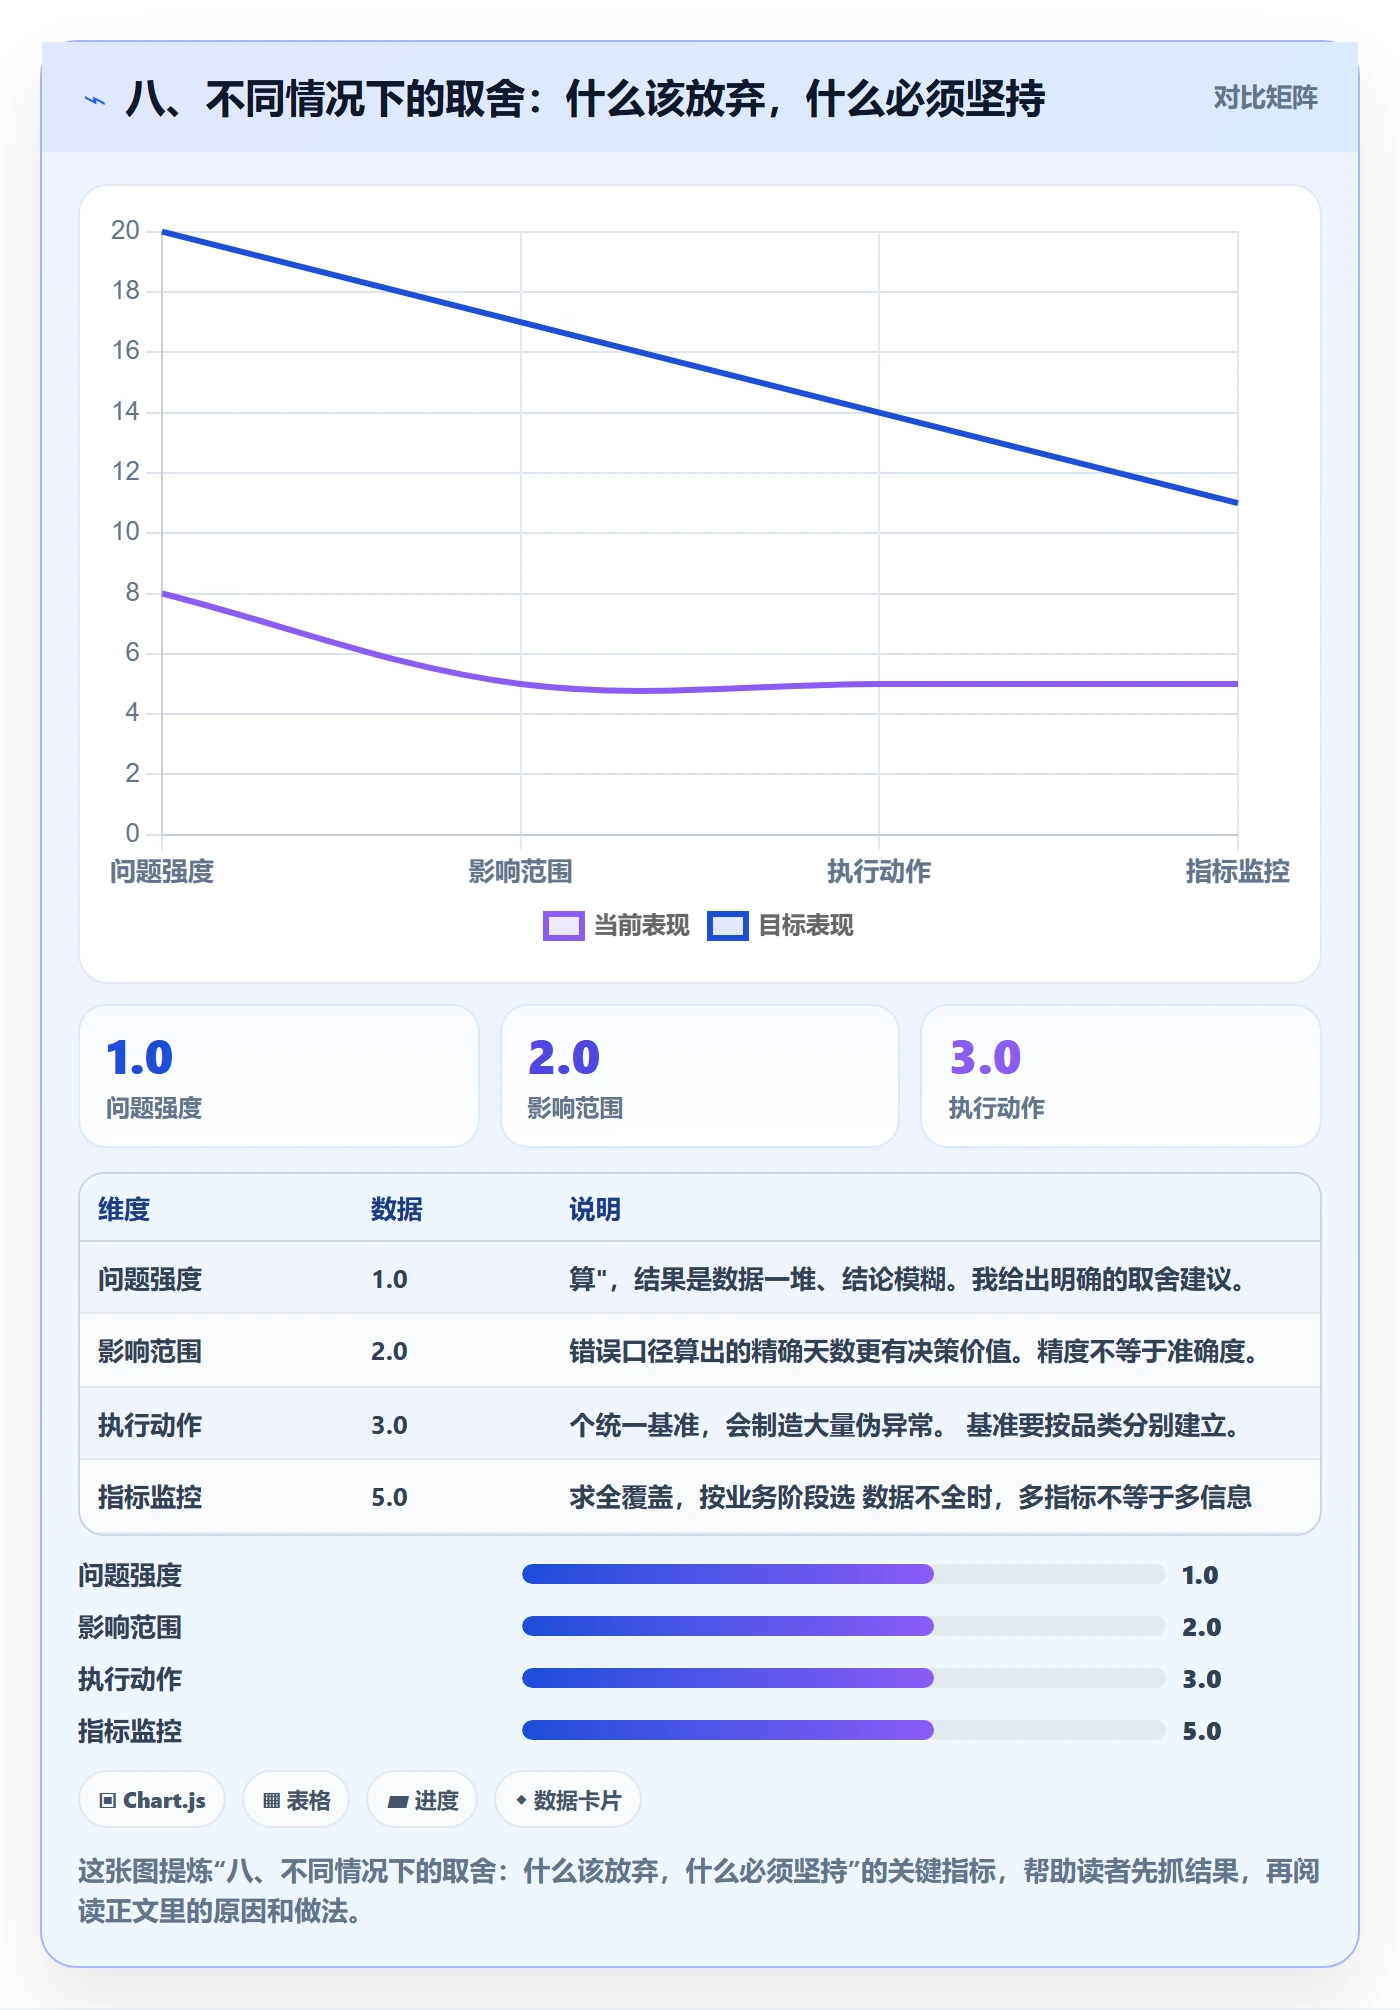Select the 执行动作 table row cell
The image size is (1400, 2010).
coord(150,1425)
